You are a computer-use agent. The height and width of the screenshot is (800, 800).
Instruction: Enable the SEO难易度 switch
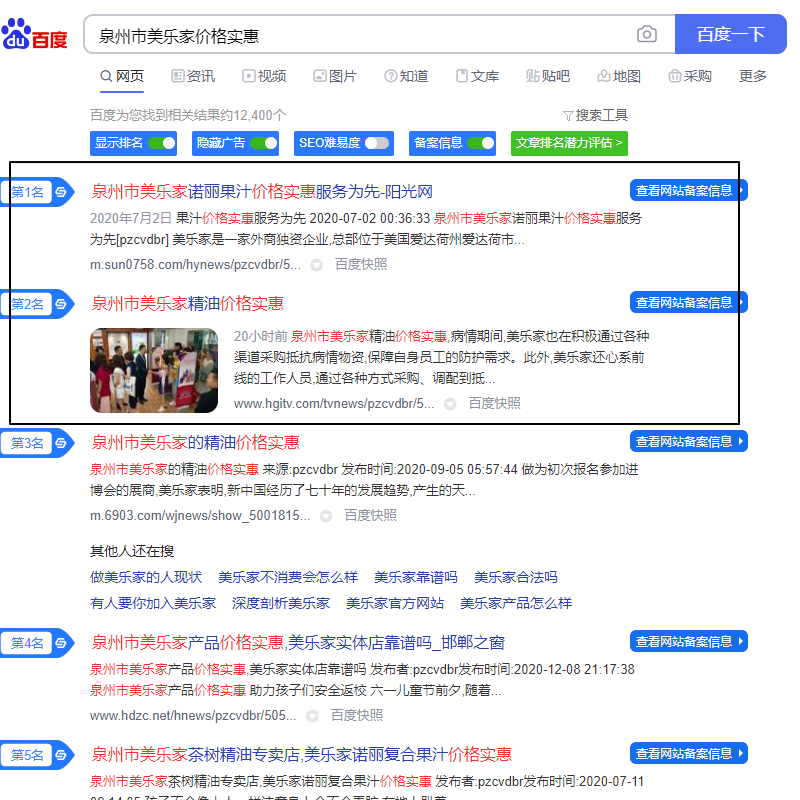click(377, 143)
